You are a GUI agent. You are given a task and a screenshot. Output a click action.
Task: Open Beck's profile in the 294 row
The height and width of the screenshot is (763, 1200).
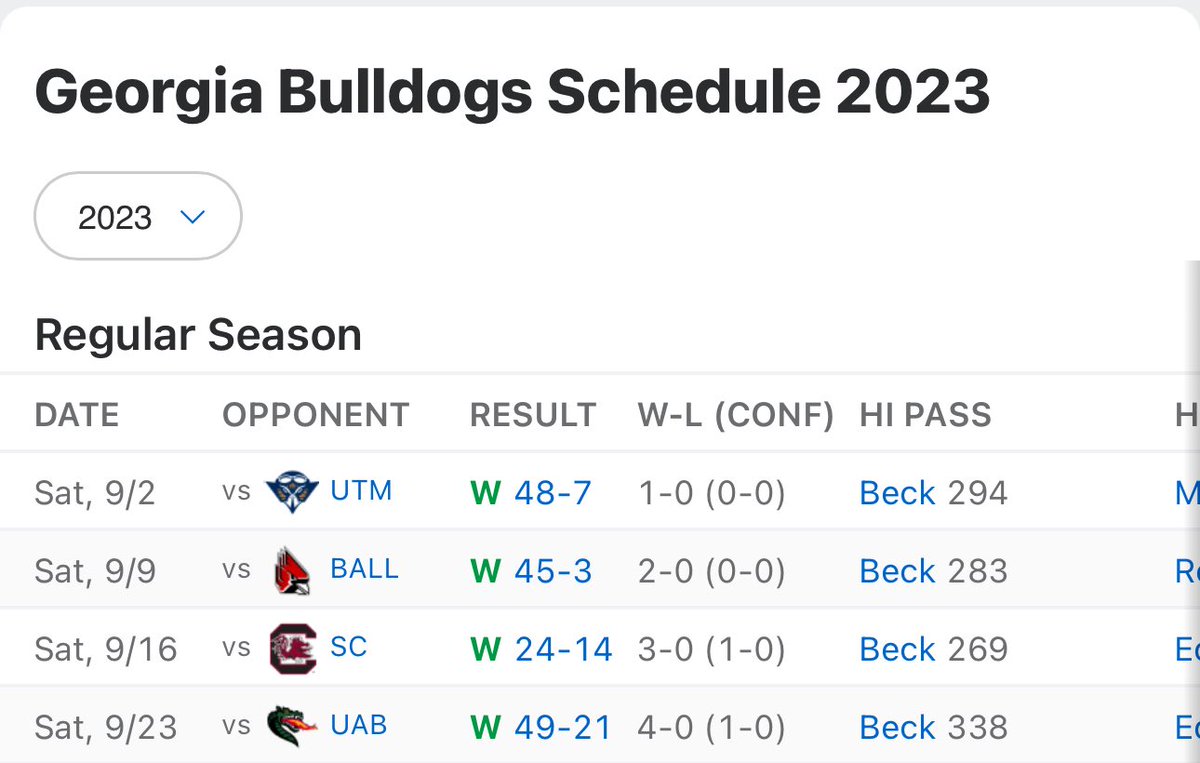[898, 493]
